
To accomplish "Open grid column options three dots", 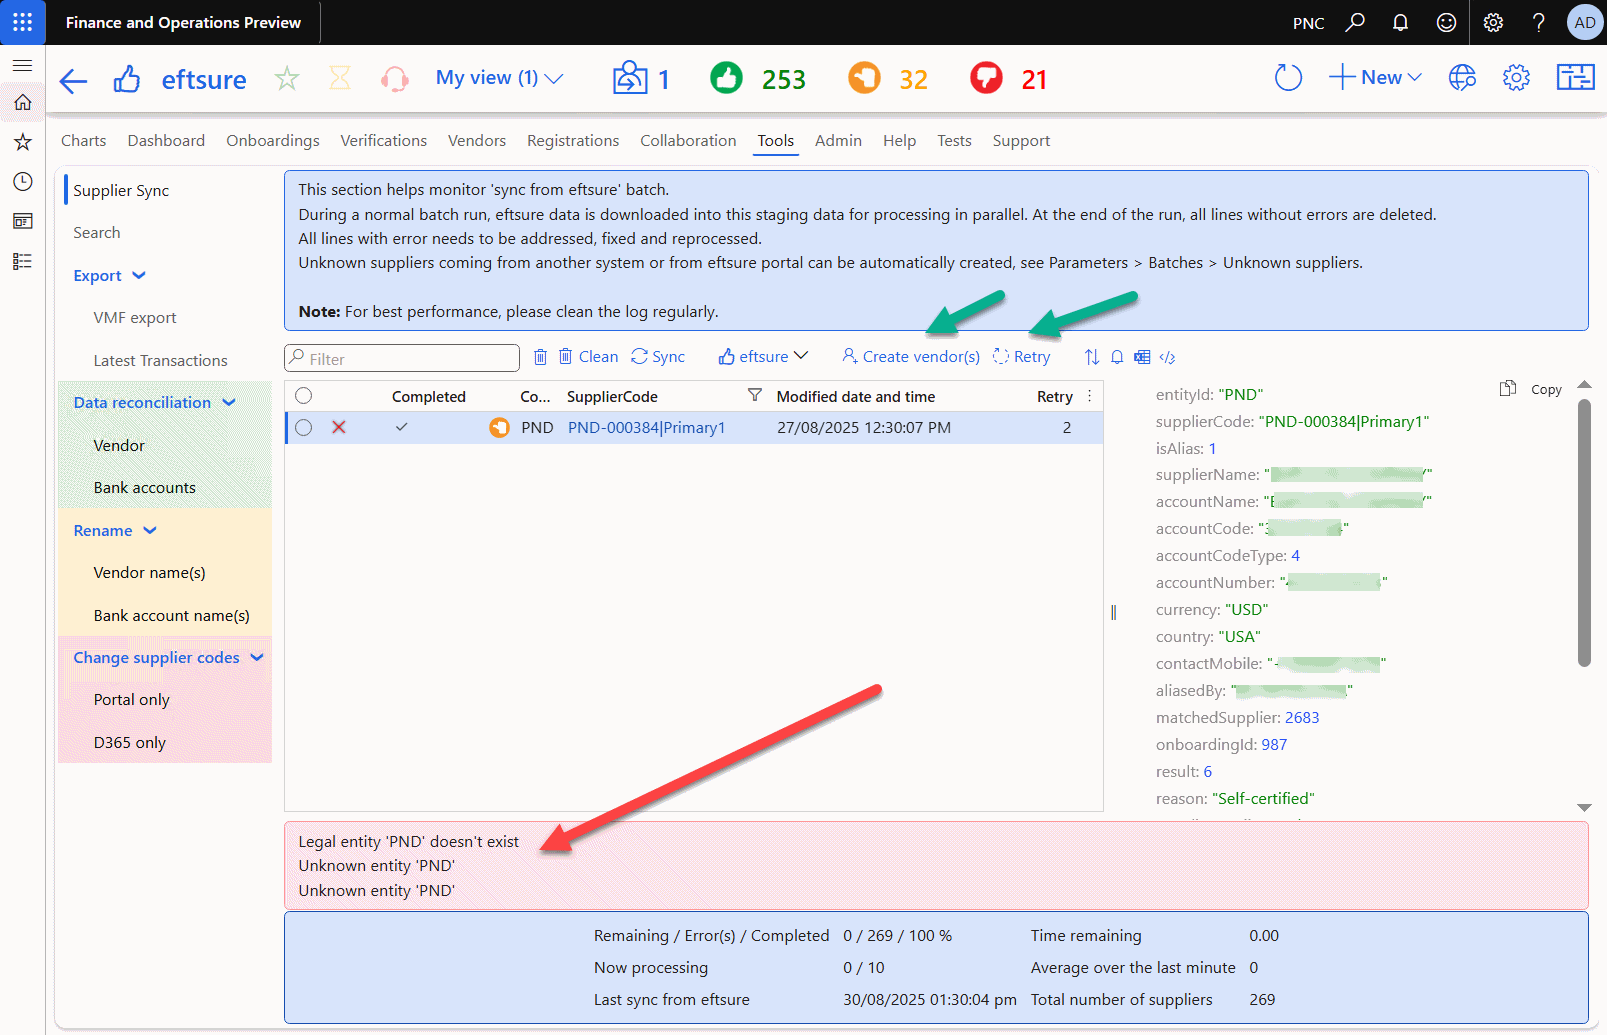I will point(1090,396).
